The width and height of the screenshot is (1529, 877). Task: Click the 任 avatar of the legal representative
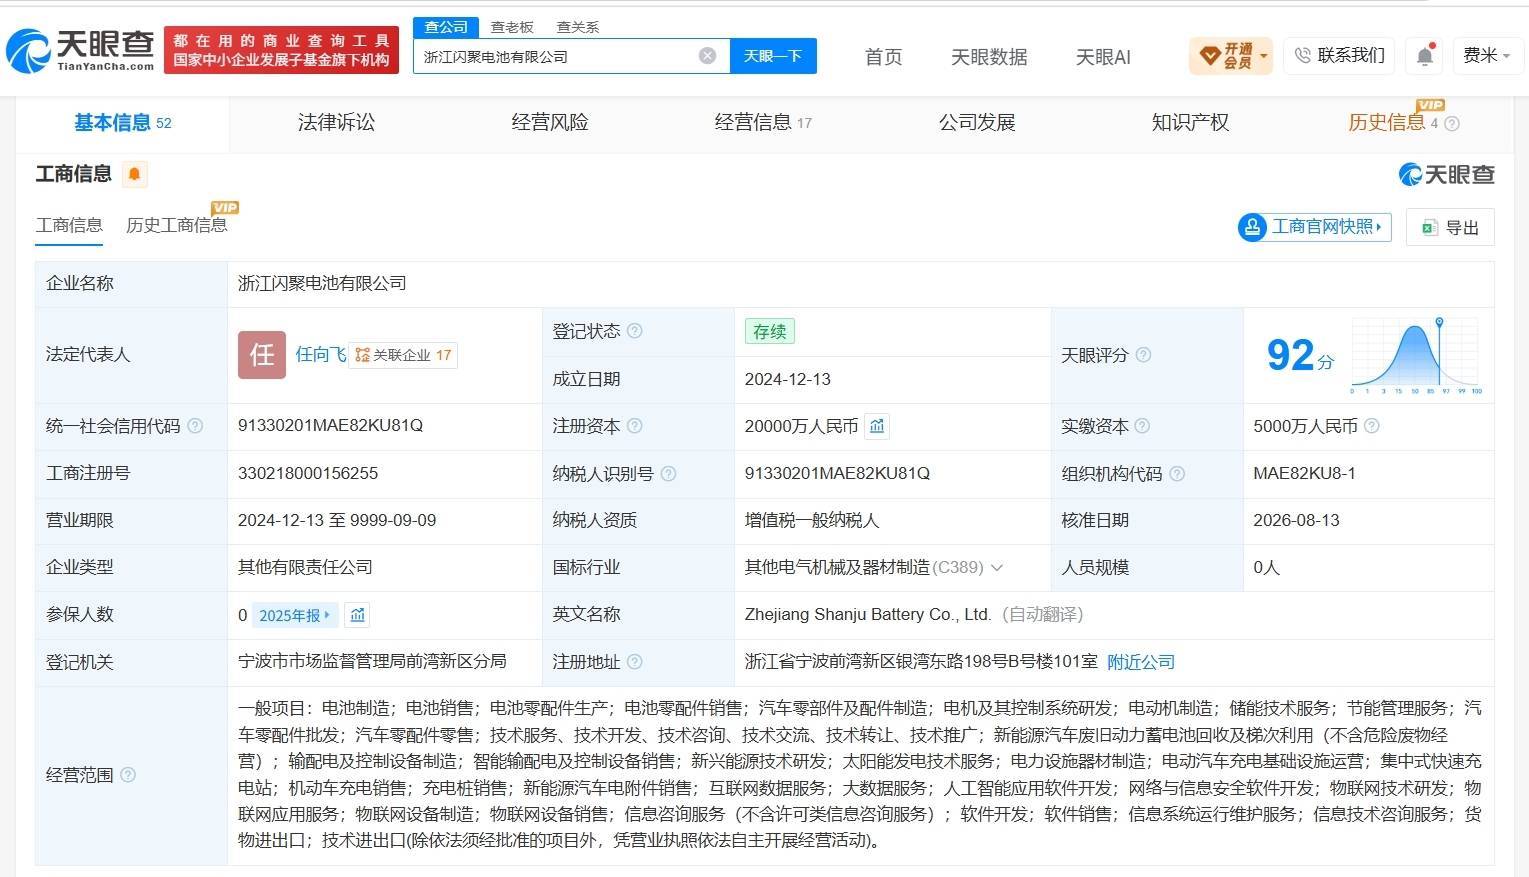[x=262, y=355]
